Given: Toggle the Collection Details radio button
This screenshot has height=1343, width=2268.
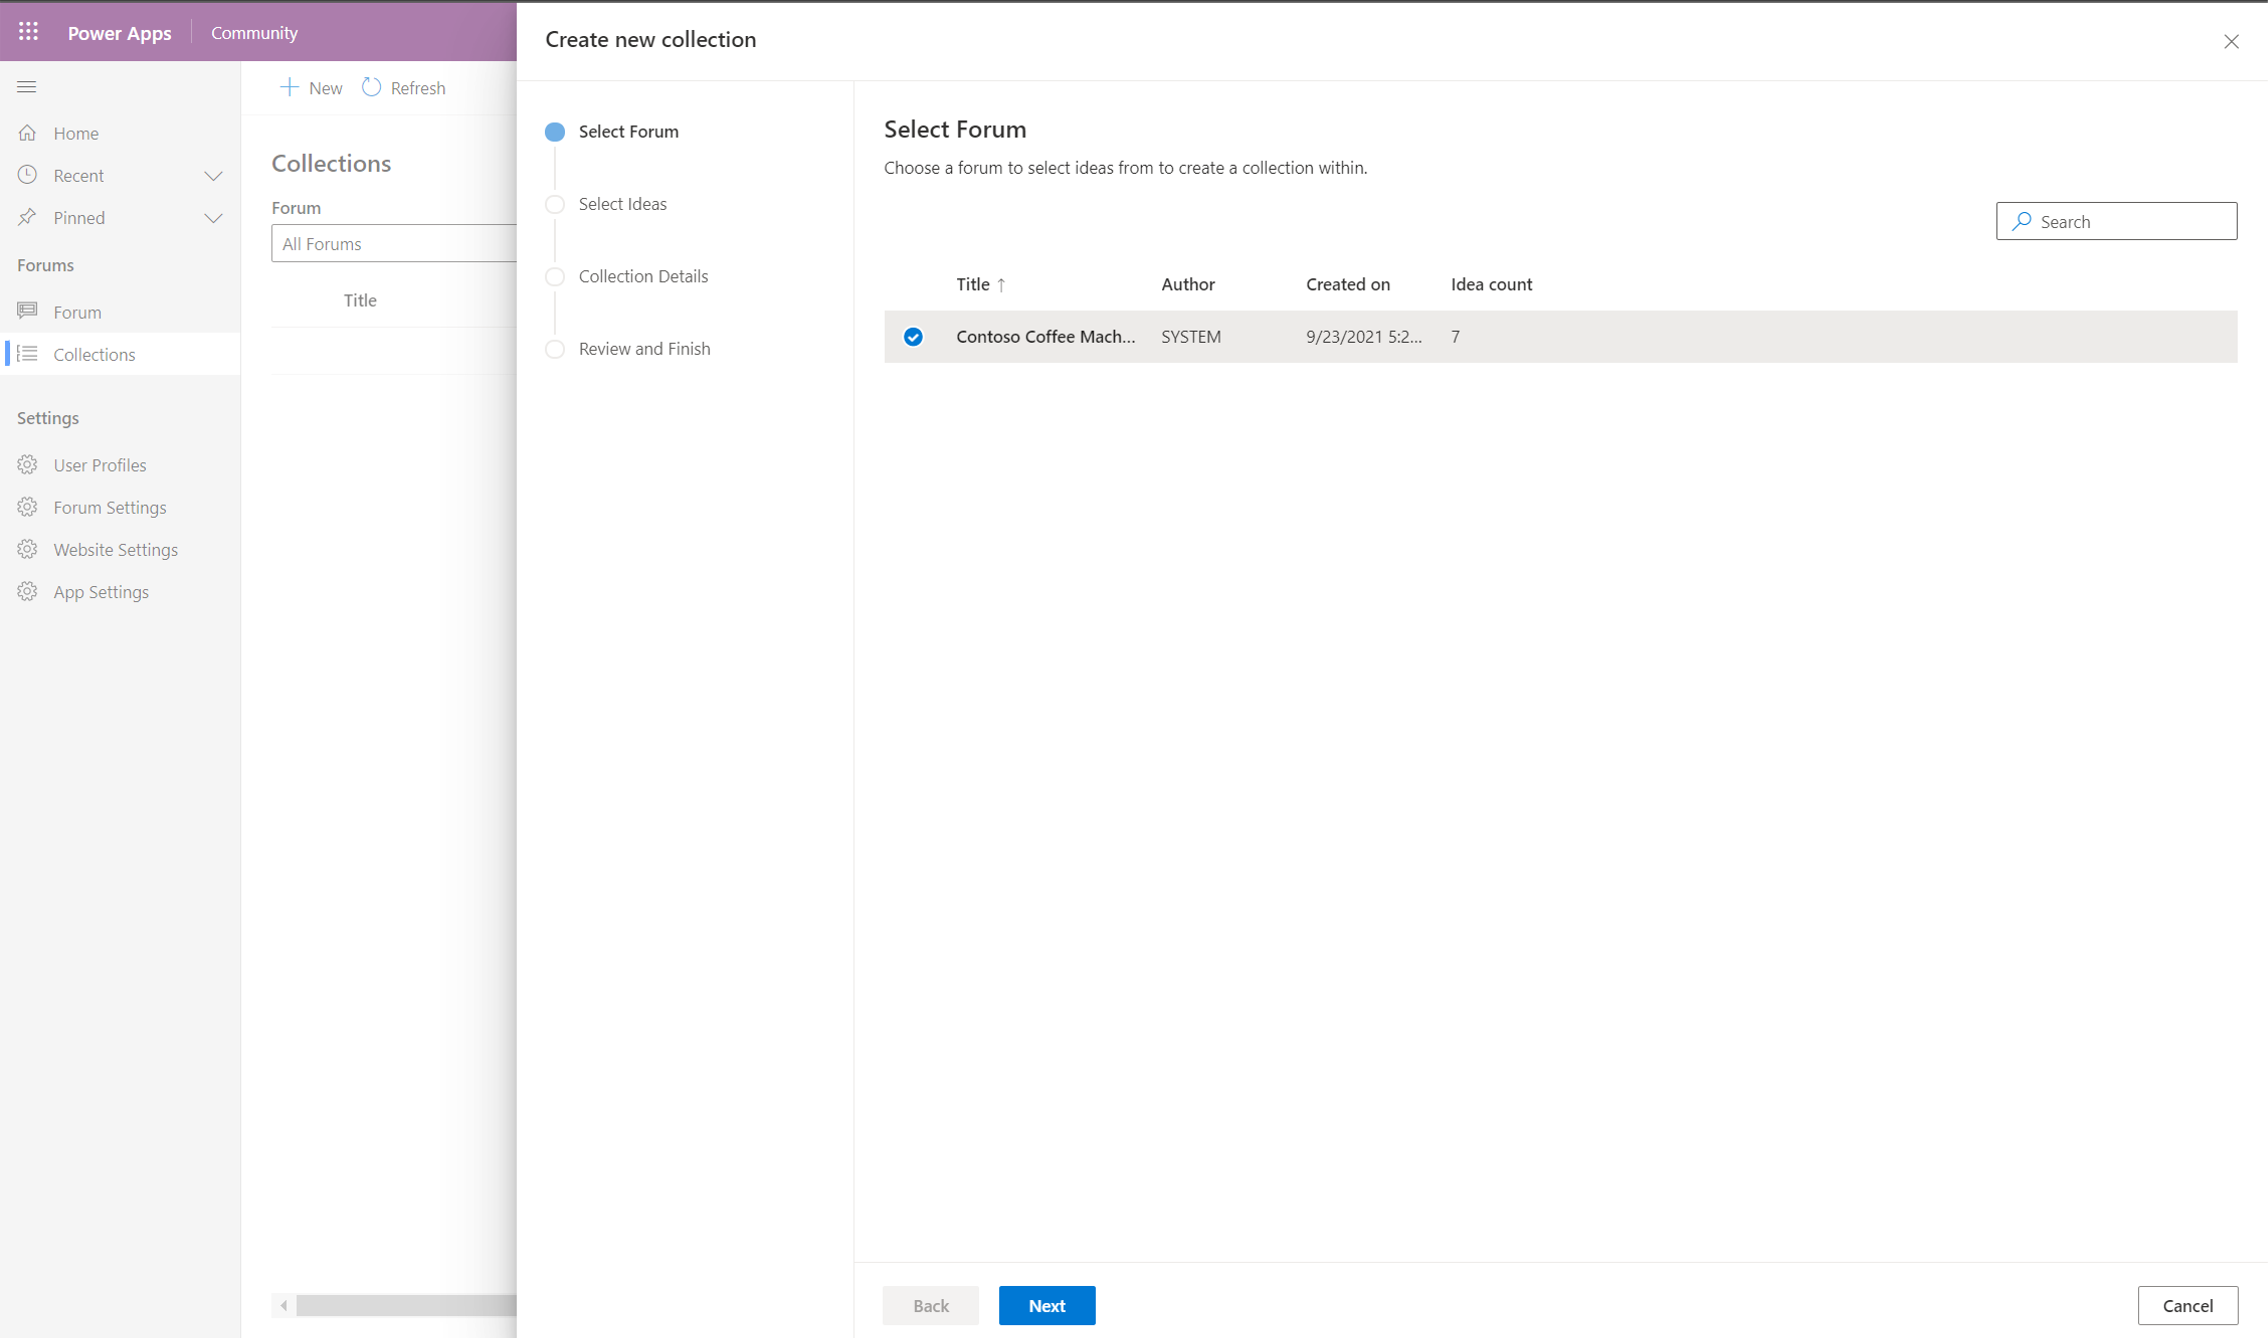Looking at the screenshot, I should tap(558, 275).
